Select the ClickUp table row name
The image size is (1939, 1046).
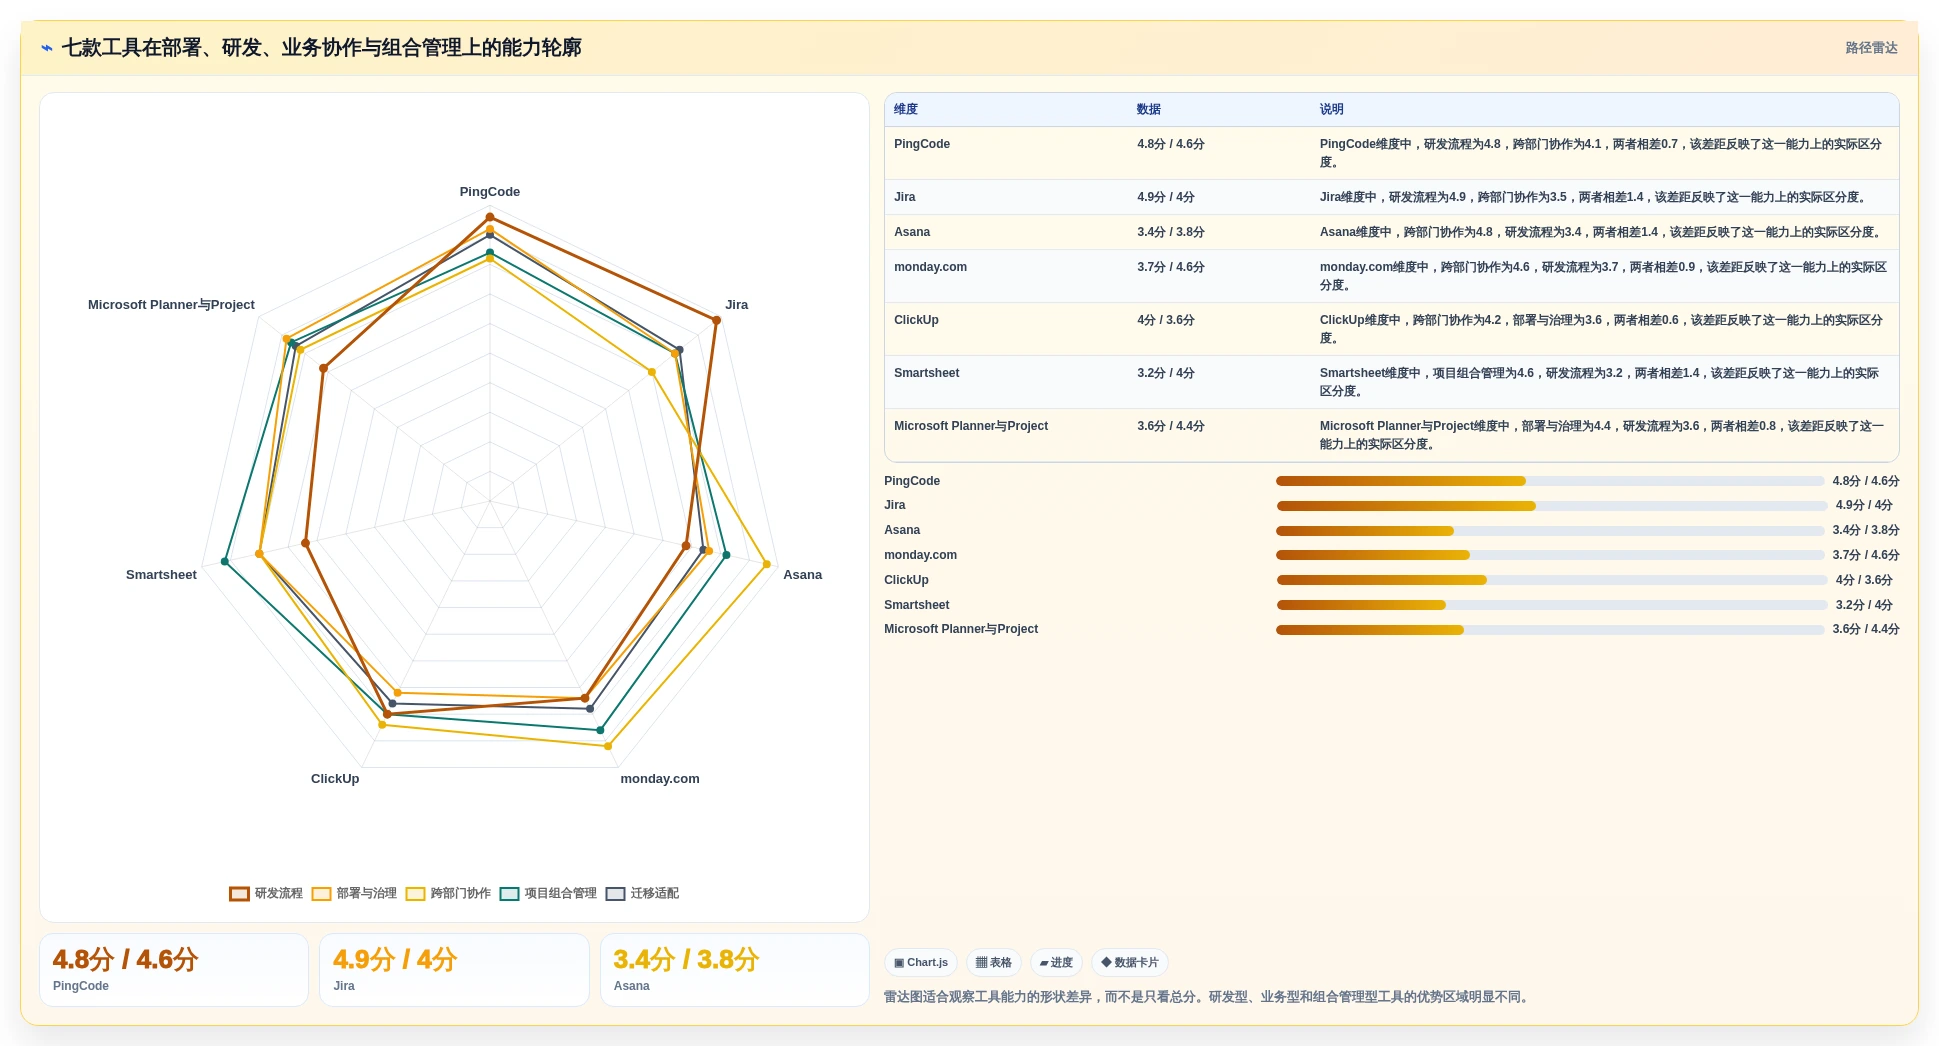[916, 320]
